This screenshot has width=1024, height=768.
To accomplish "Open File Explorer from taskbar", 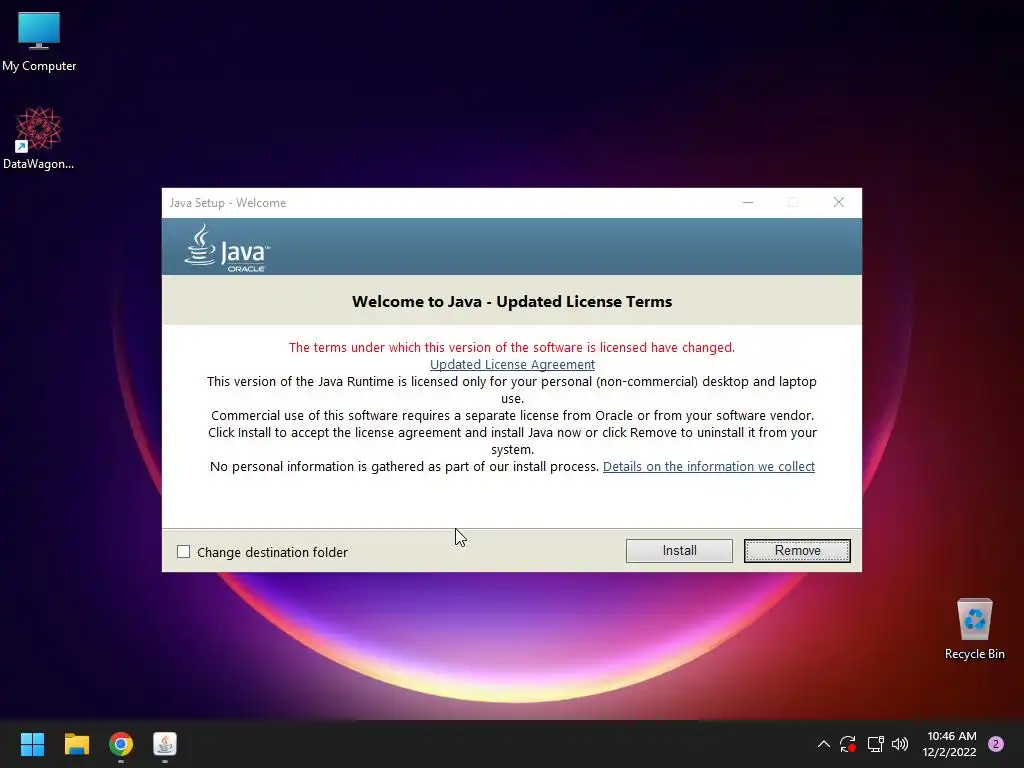I will (76, 744).
